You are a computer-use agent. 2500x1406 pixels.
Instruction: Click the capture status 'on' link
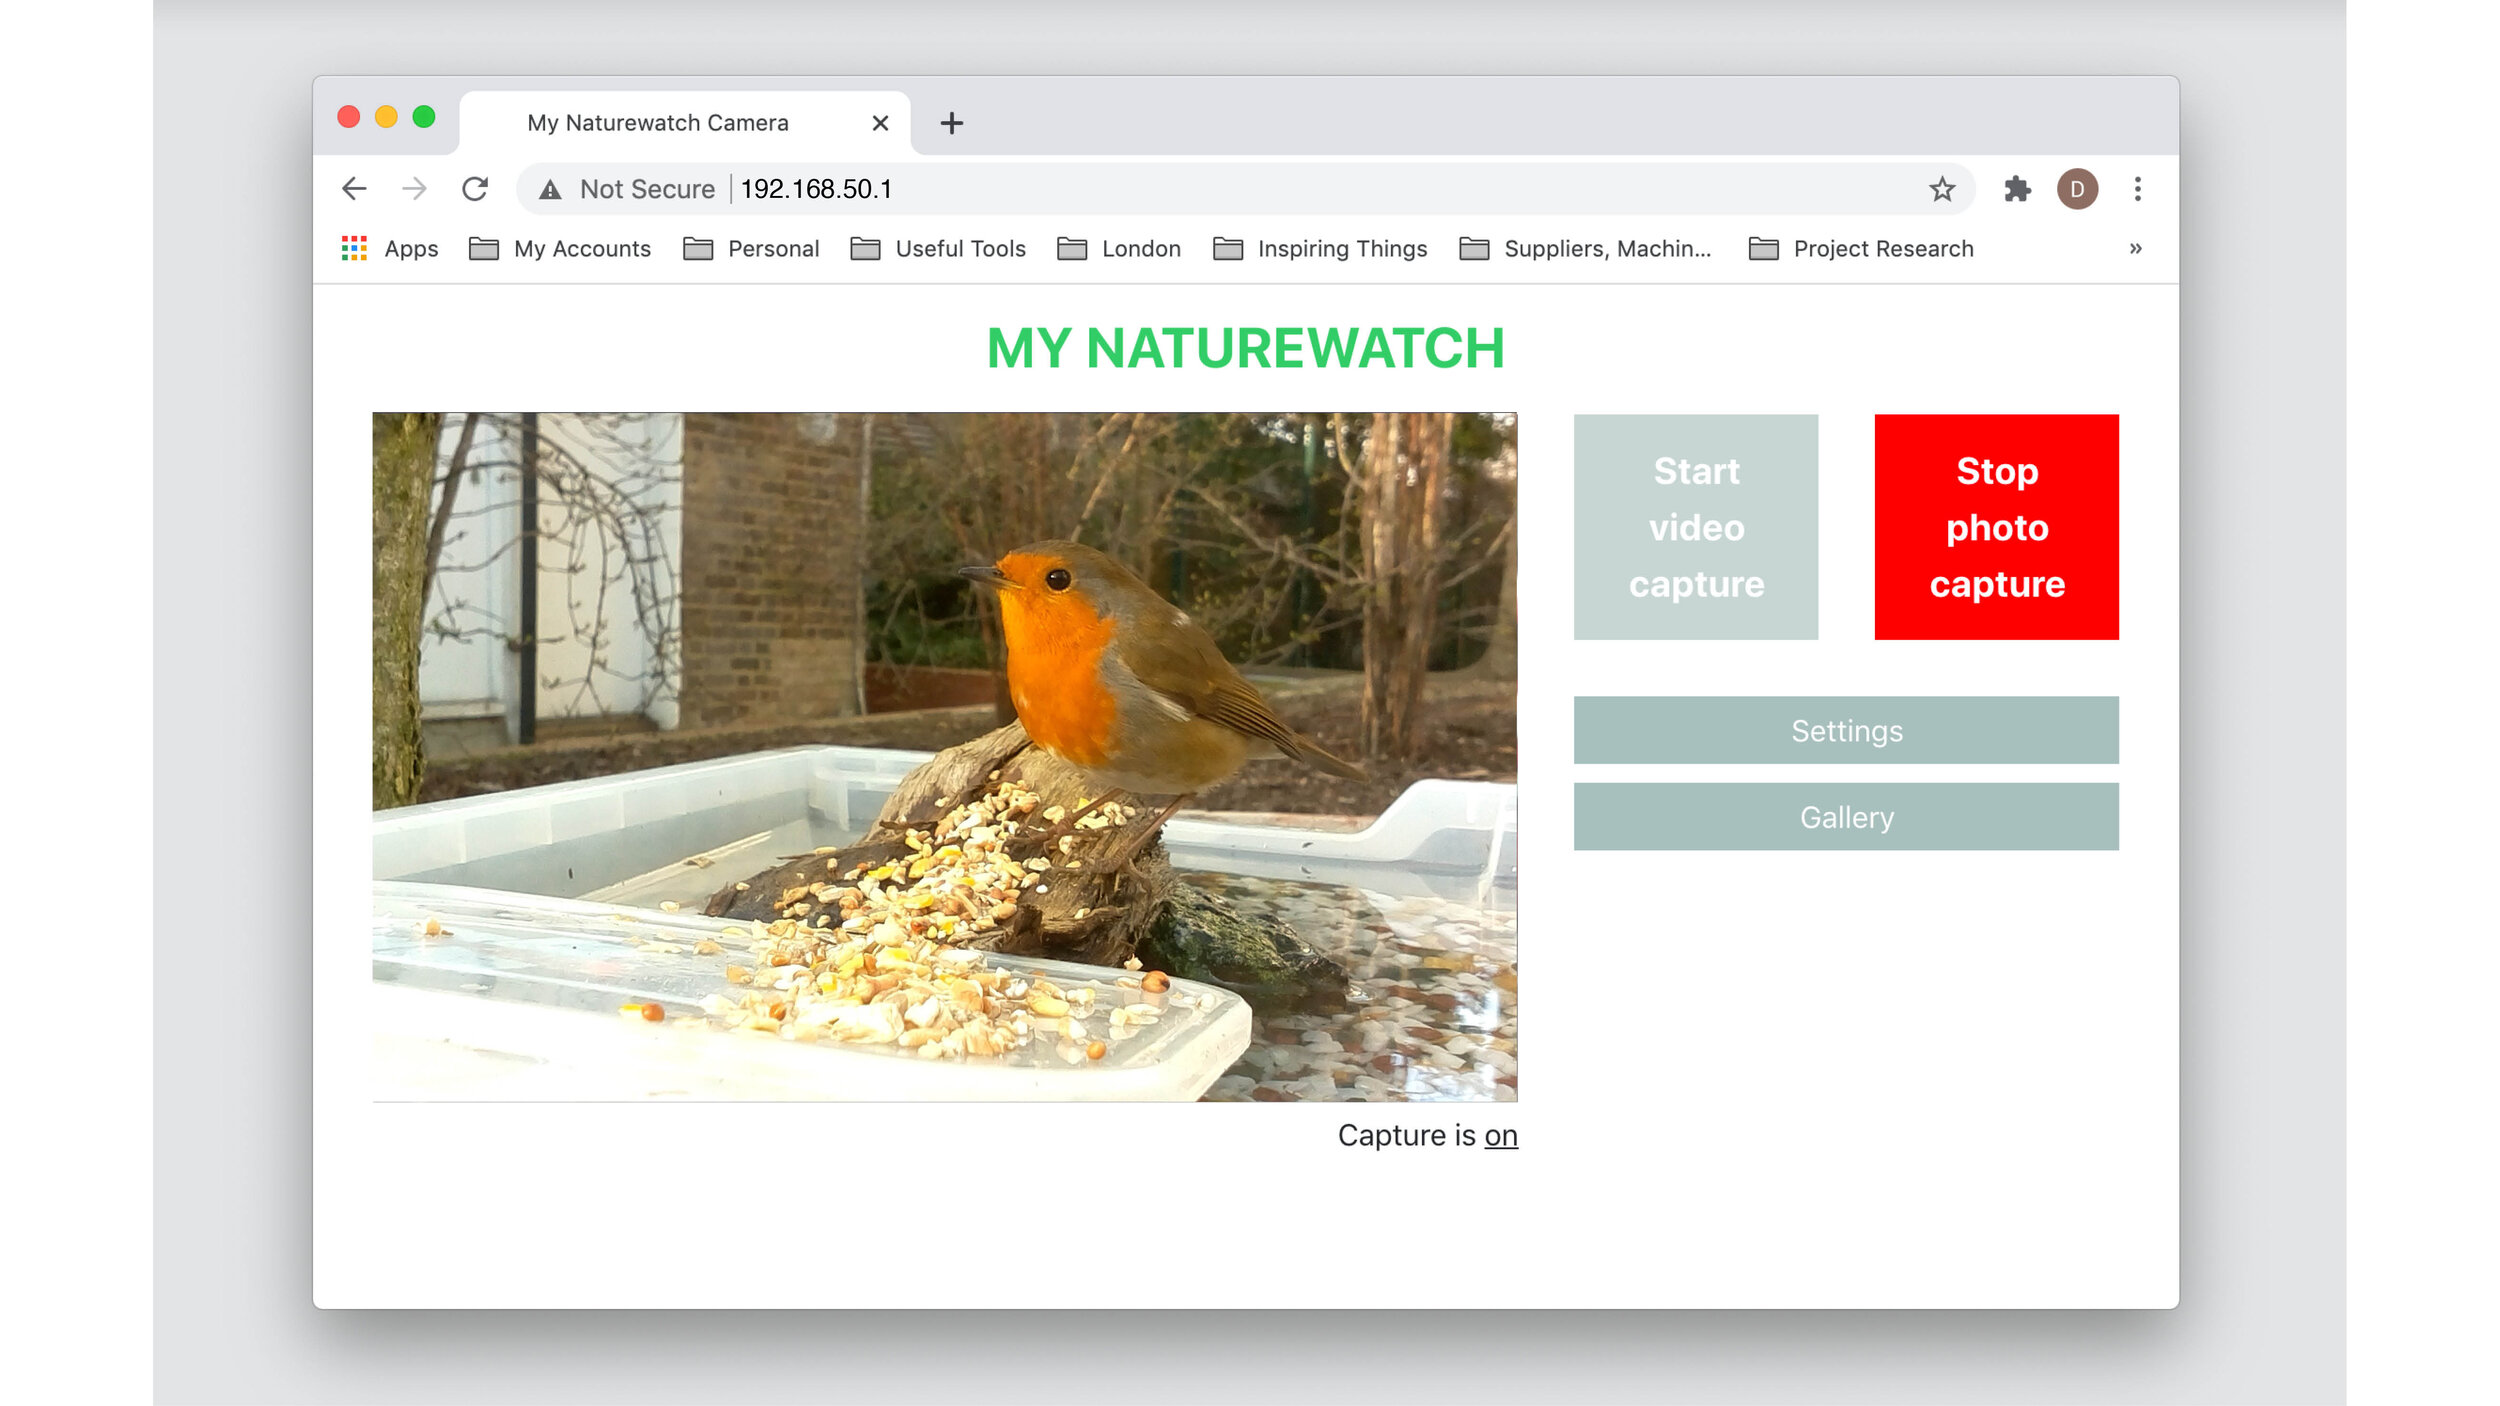[x=1499, y=1135]
